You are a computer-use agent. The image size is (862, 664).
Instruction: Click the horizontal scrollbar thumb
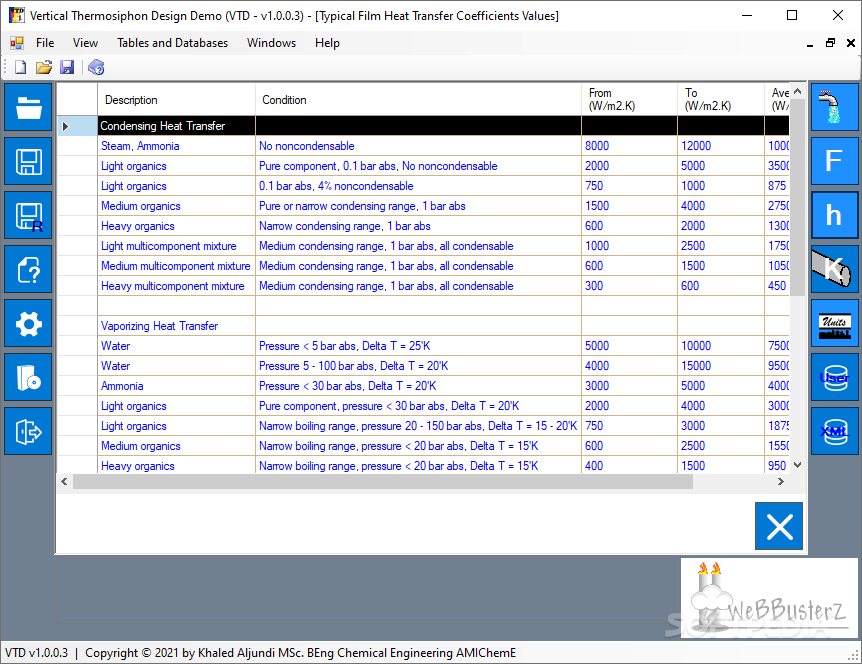click(x=383, y=482)
